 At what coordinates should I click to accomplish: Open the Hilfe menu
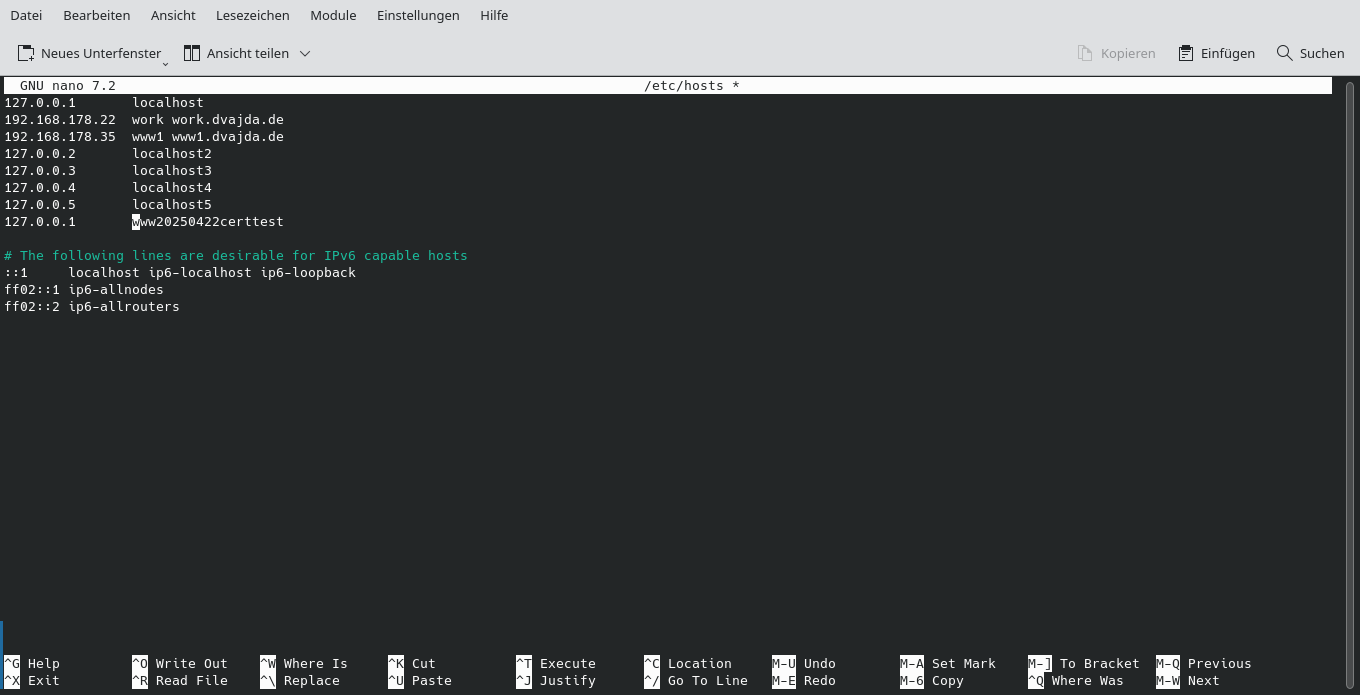pyautogui.click(x=494, y=15)
